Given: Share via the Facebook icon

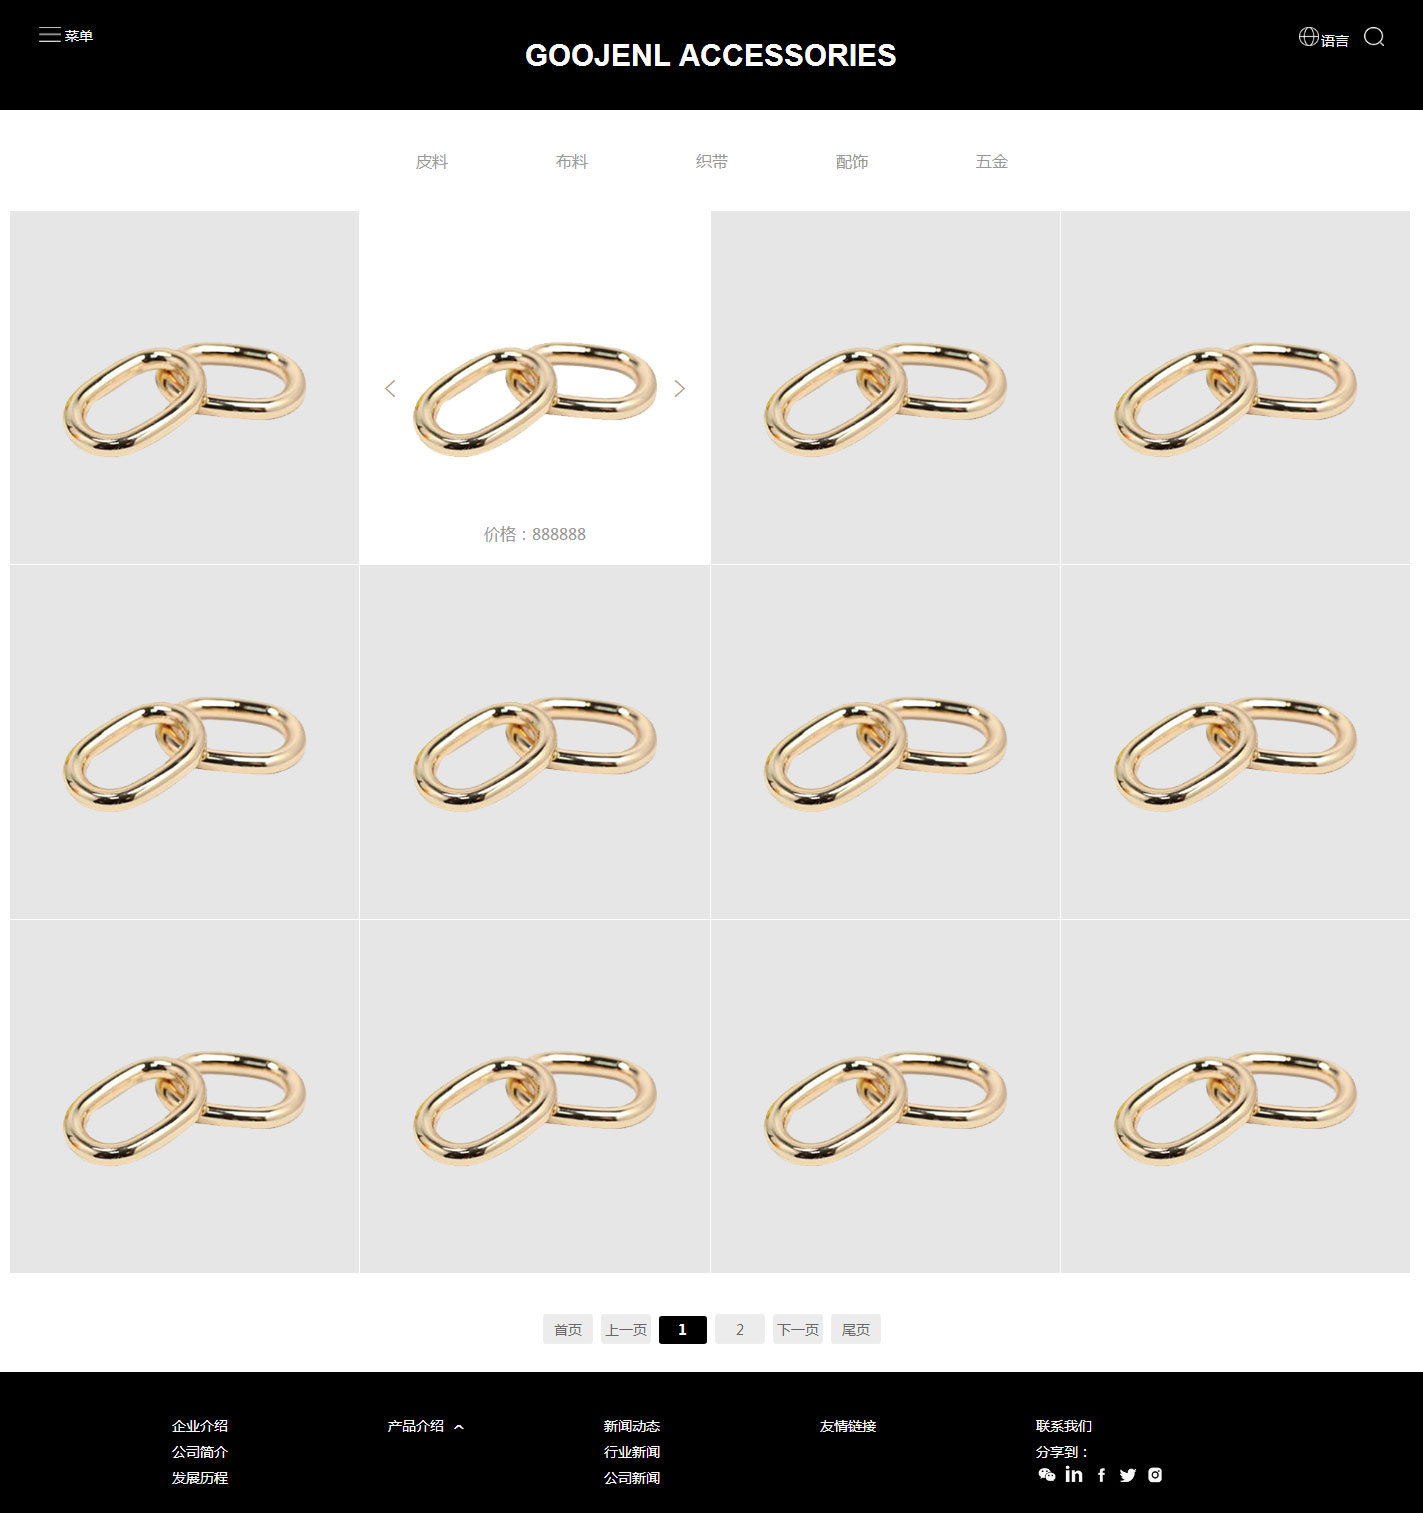Looking at the screenshot, I should (x=1101, y=1475).
